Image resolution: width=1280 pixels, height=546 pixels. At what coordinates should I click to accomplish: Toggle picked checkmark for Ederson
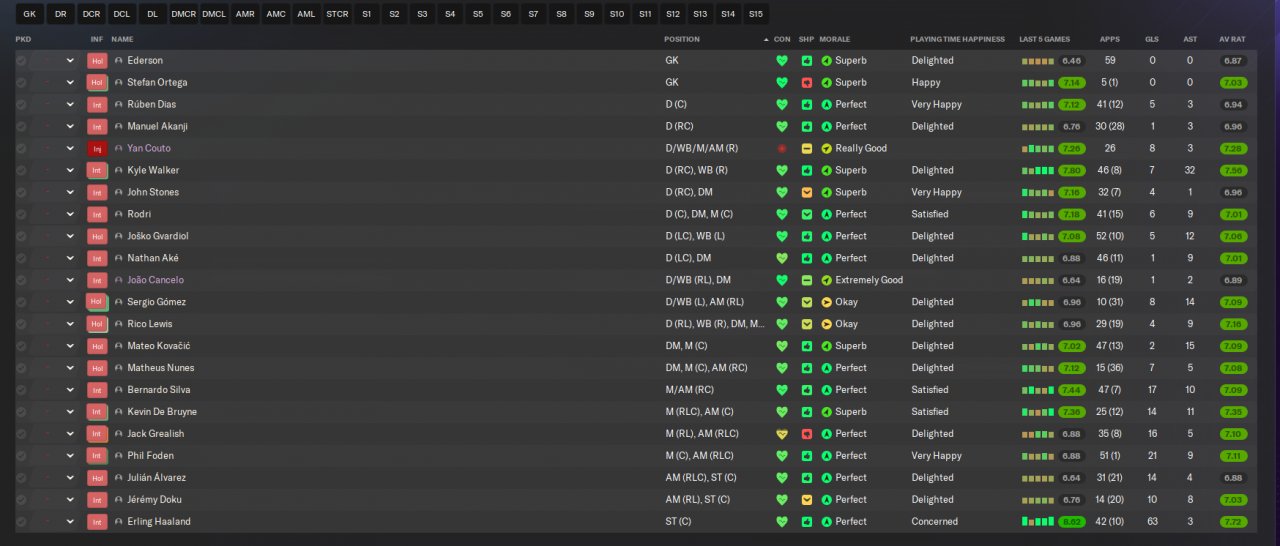pyautogui.click(x=21, y=60)
